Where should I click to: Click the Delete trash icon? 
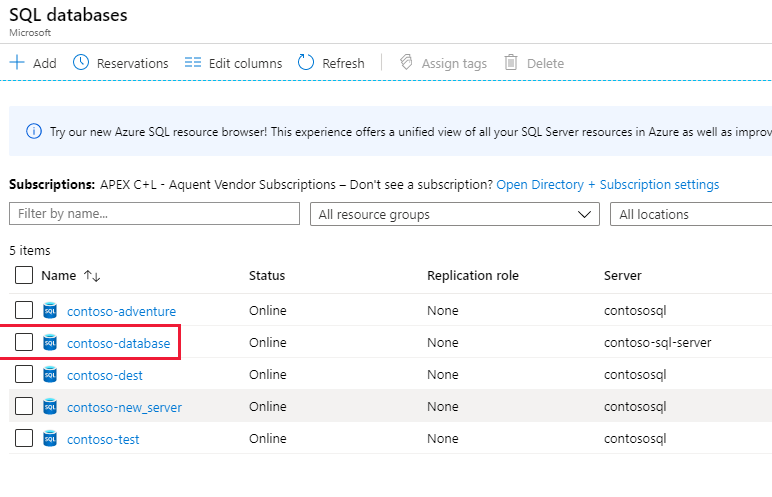click(x=511, y=63)
